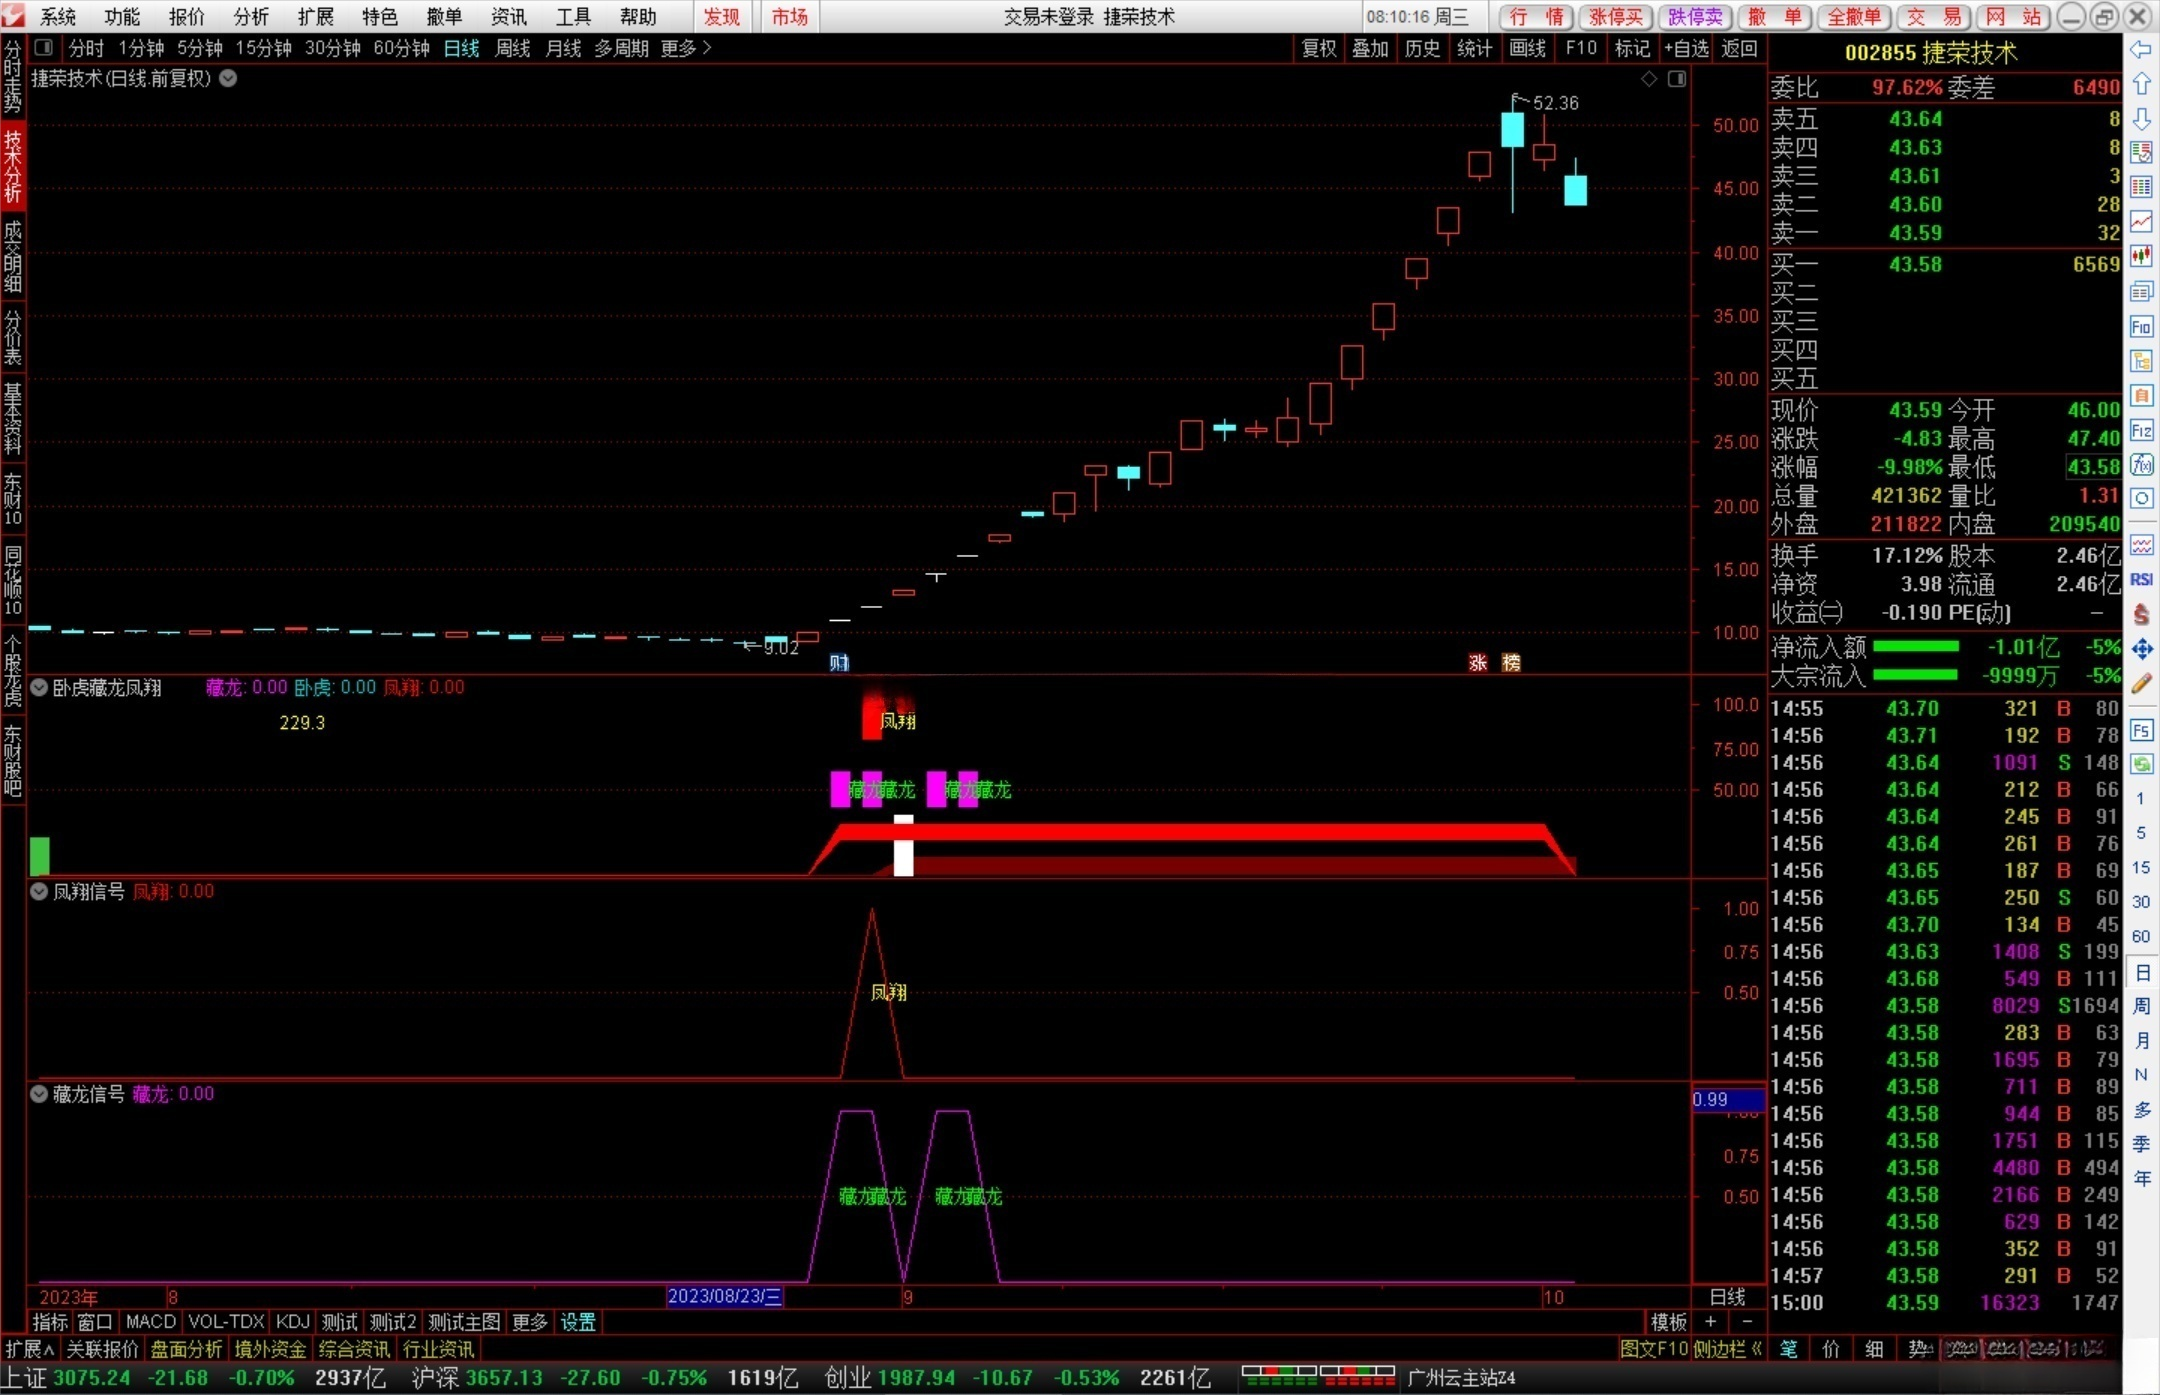Expand the 卧虎藏龙凤翔 indicator dropdown

pyautogui.click(x=39, y=687)
